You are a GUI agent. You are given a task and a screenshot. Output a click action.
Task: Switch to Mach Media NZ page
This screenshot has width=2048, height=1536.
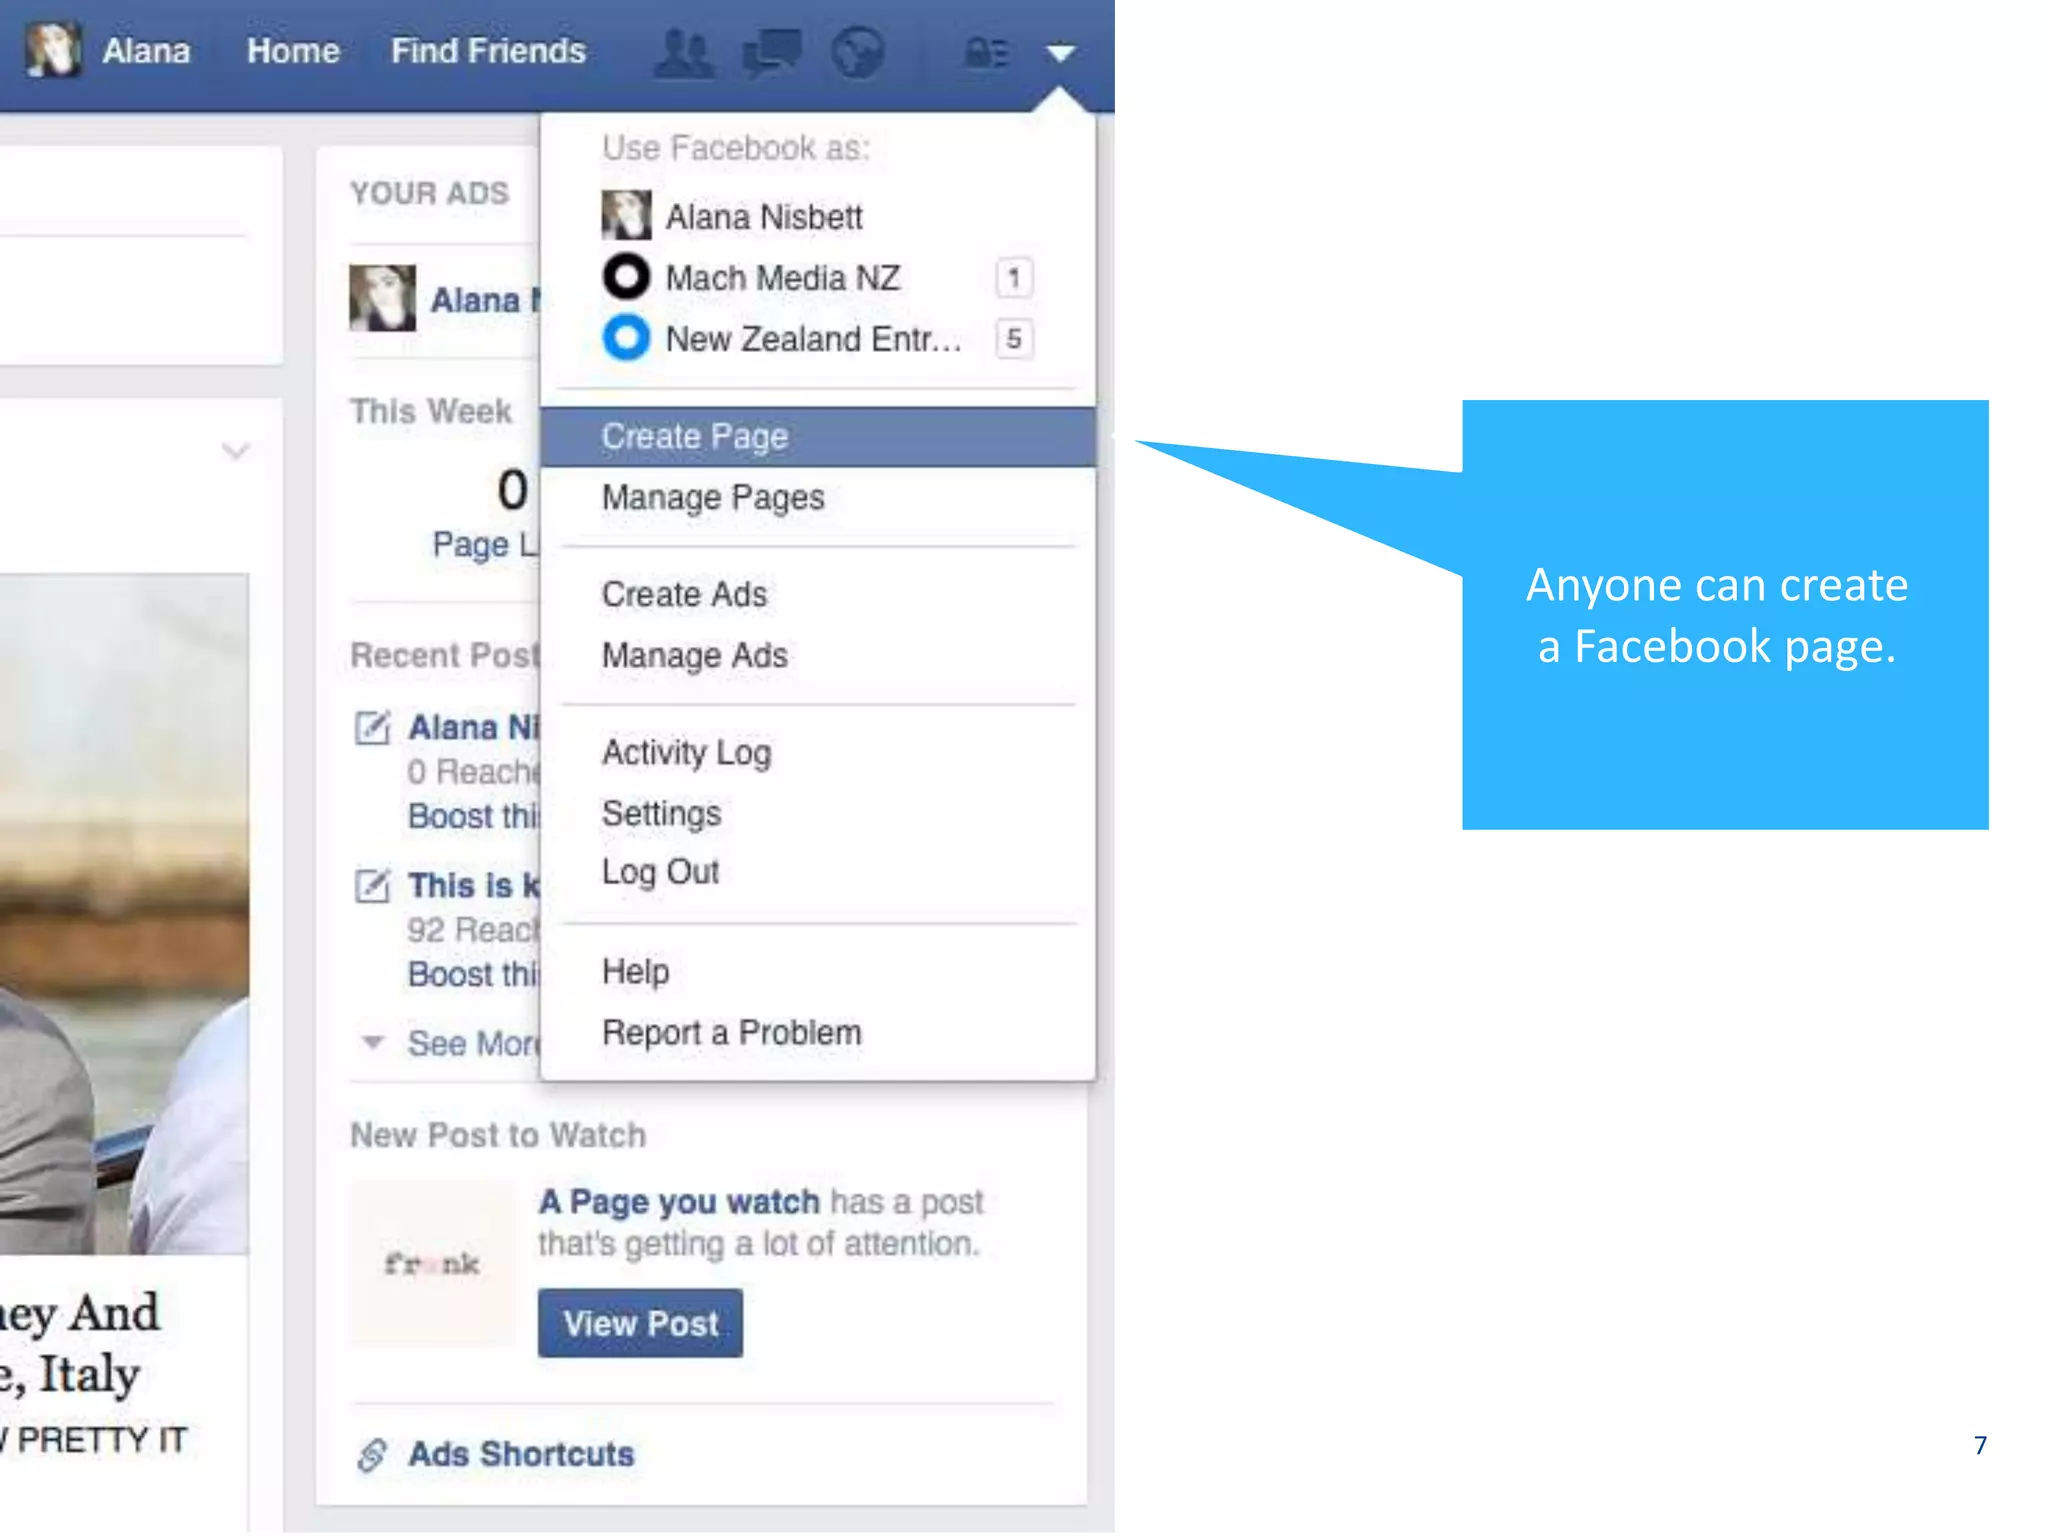pos(818,277)
